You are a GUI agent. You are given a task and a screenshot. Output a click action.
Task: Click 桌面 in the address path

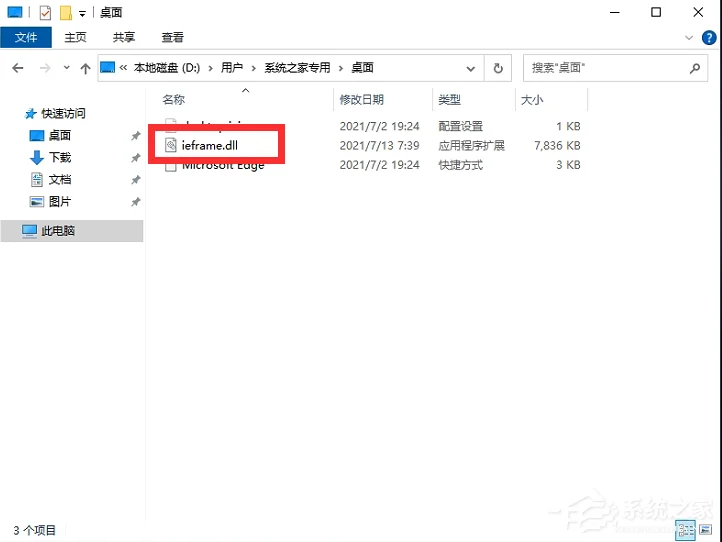pyautogui.click(x=362, y=68)
